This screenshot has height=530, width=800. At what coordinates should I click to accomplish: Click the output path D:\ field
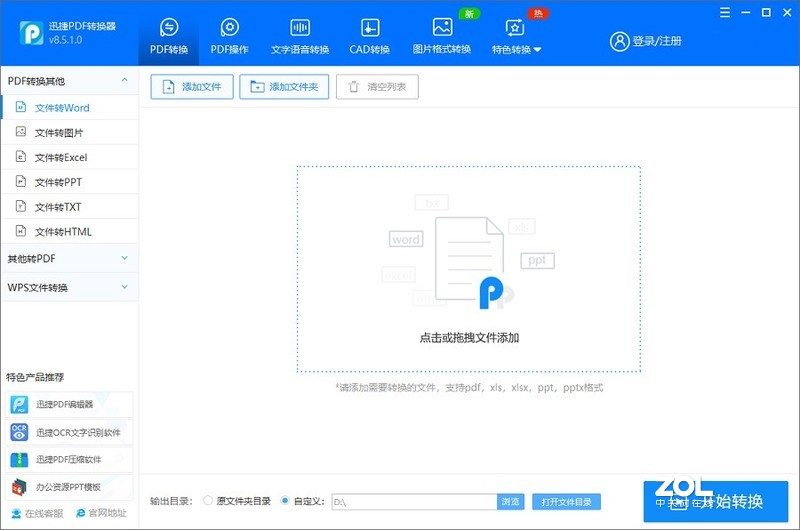[414, 502]
